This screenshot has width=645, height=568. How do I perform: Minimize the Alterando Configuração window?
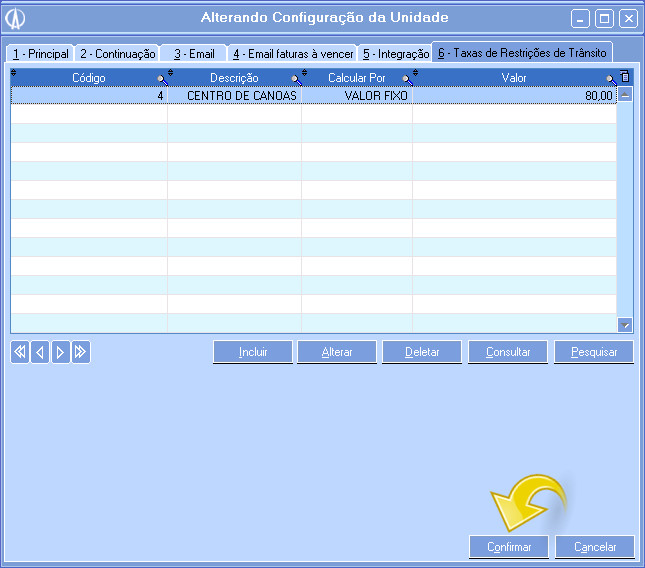point(580,19)
